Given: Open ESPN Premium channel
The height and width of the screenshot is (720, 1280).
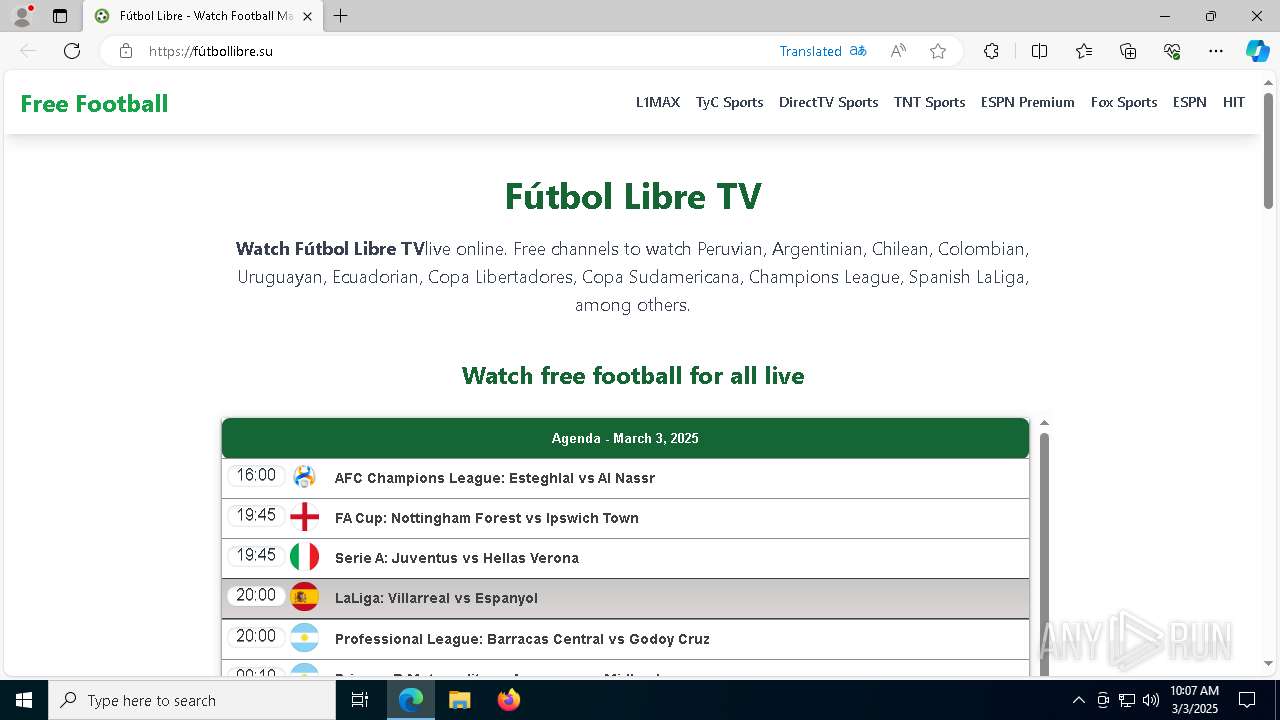Looking at the screenshot, I should click(x=1027, y=102).
